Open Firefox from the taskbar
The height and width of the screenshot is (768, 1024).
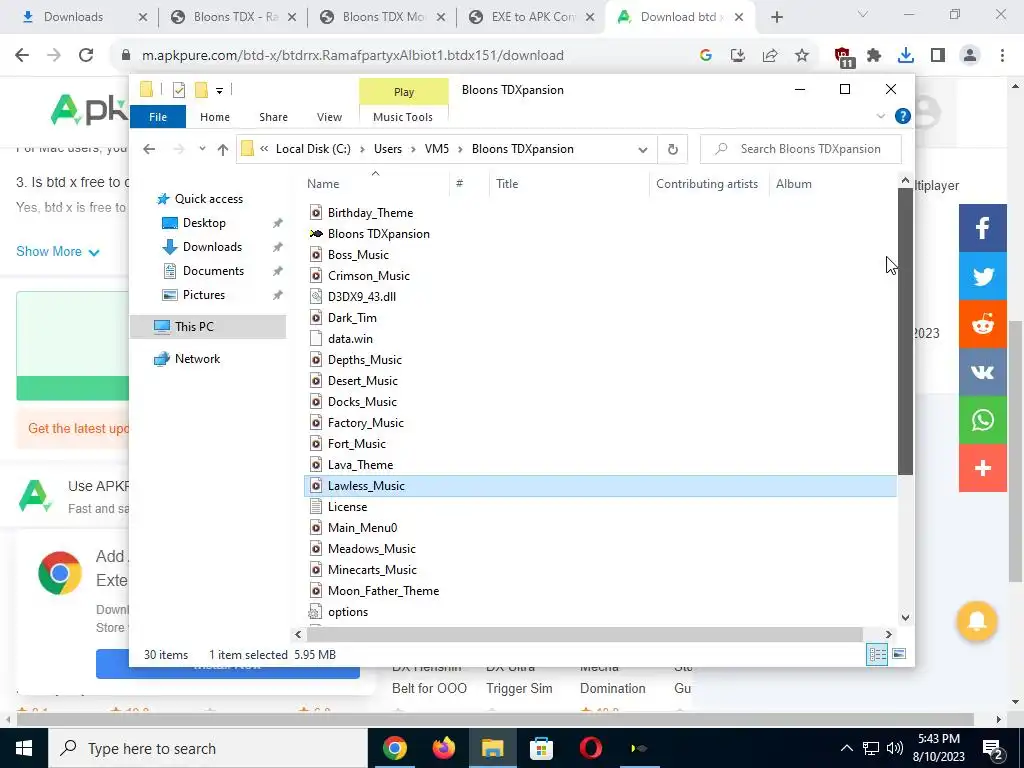(x=443, y=748)
